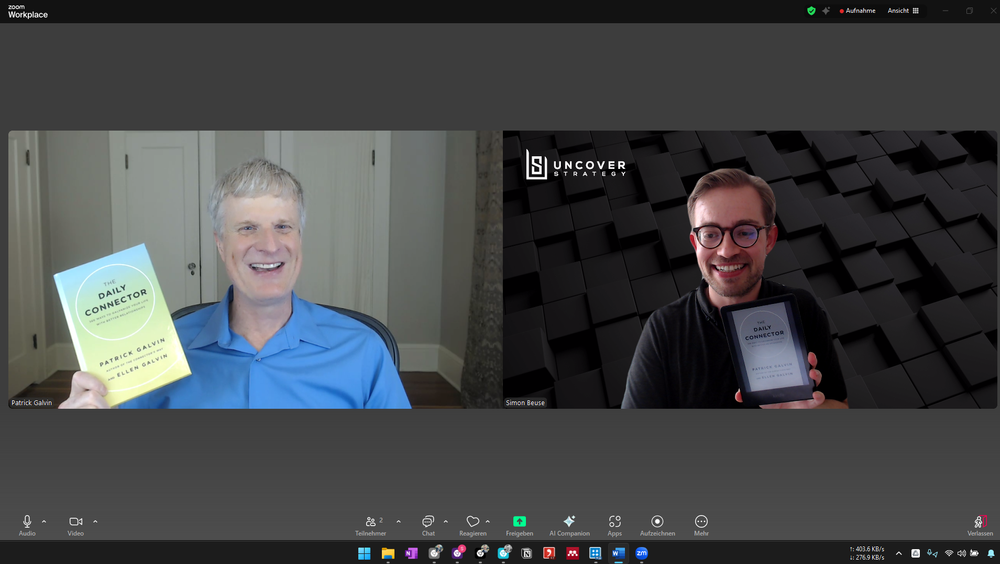This screenshot has height=564, width=1000.
Task: Open the battery tray icon
Action: tap(974, 553)
